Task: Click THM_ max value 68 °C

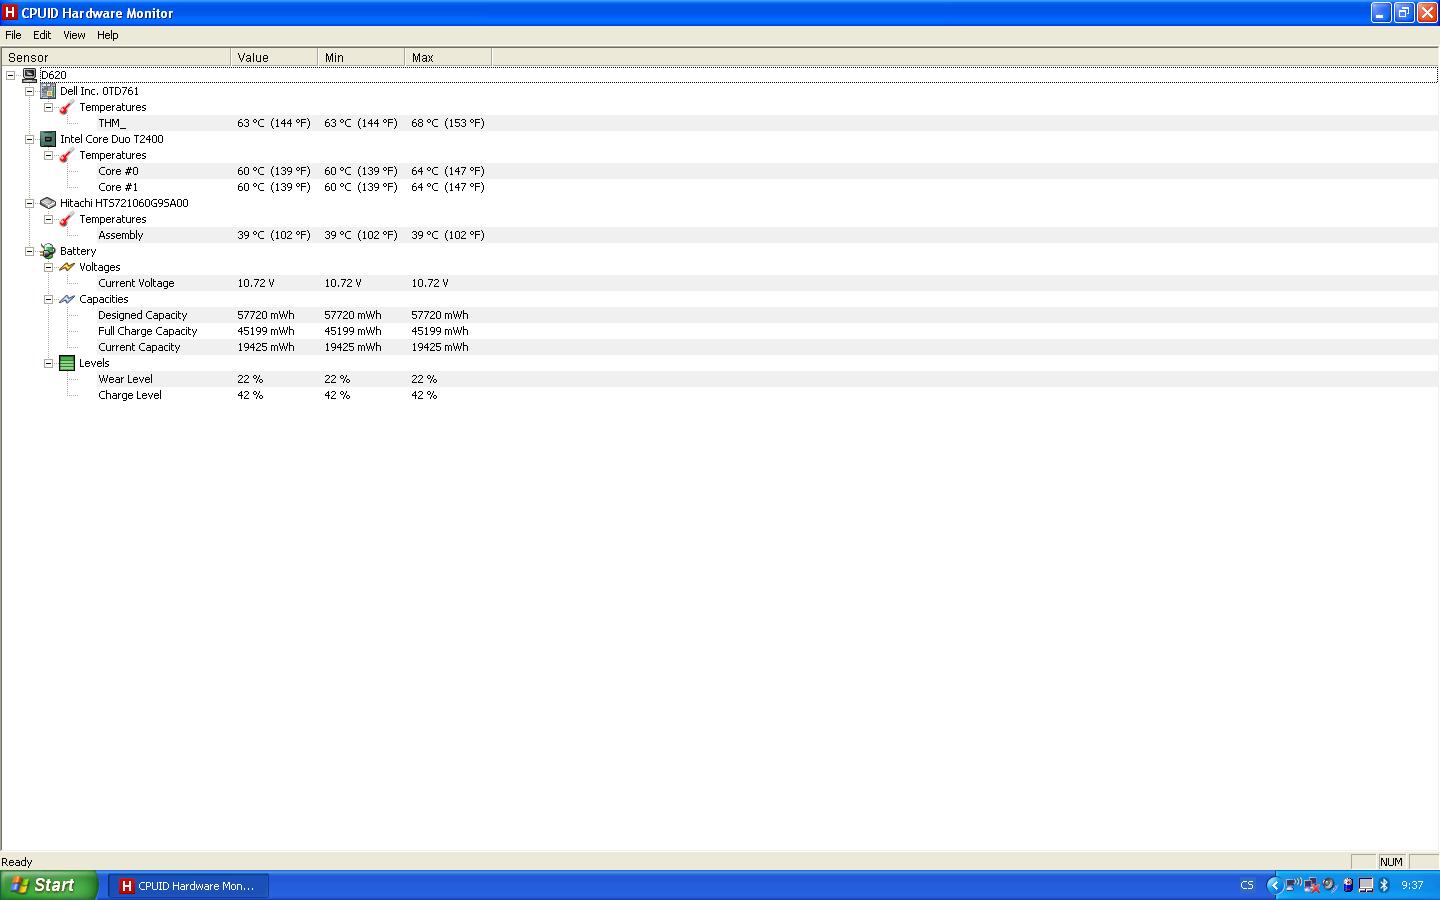Action: (448, 123)
